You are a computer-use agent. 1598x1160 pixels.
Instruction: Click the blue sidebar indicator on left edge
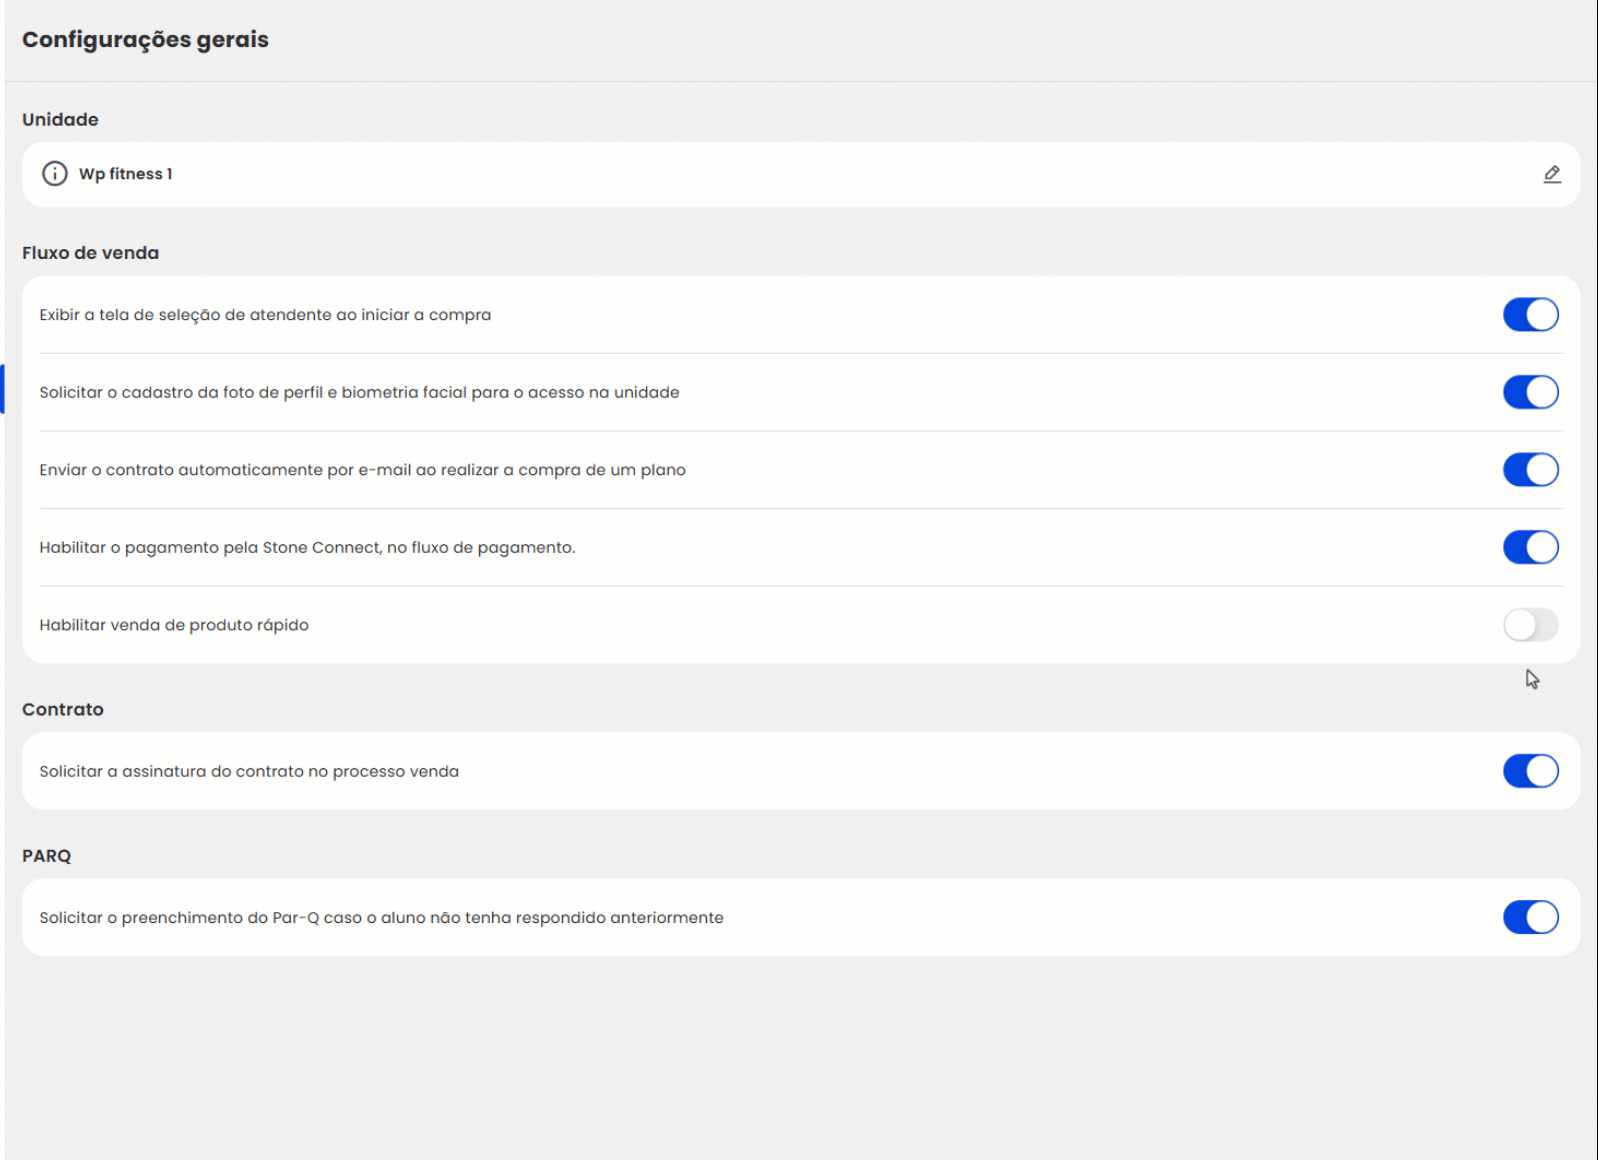(2, 389)
